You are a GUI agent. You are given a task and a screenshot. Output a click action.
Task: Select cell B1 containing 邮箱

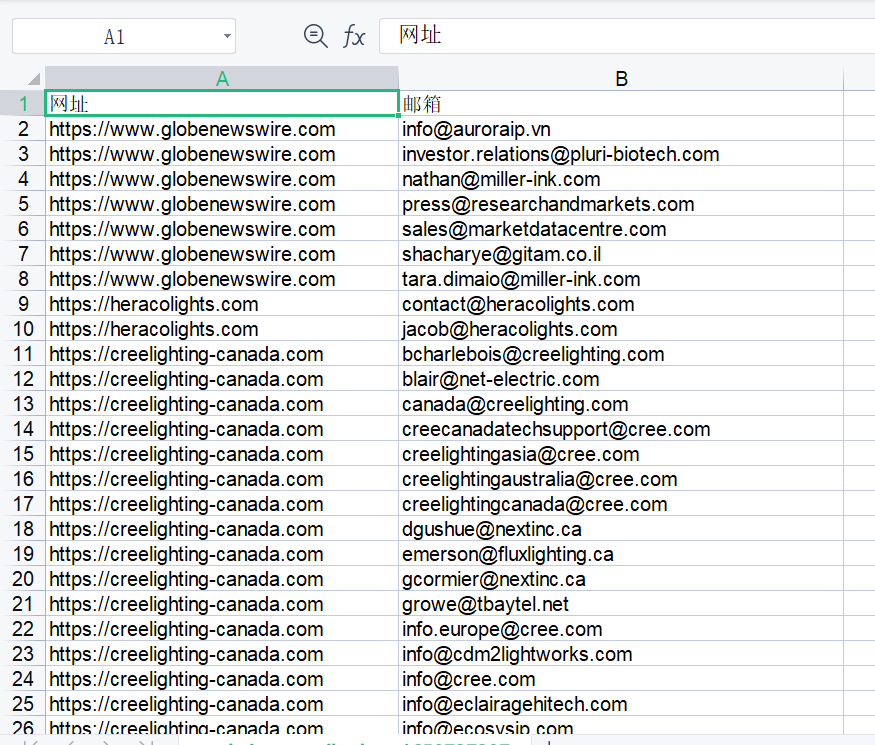click(x=621, y=104)
